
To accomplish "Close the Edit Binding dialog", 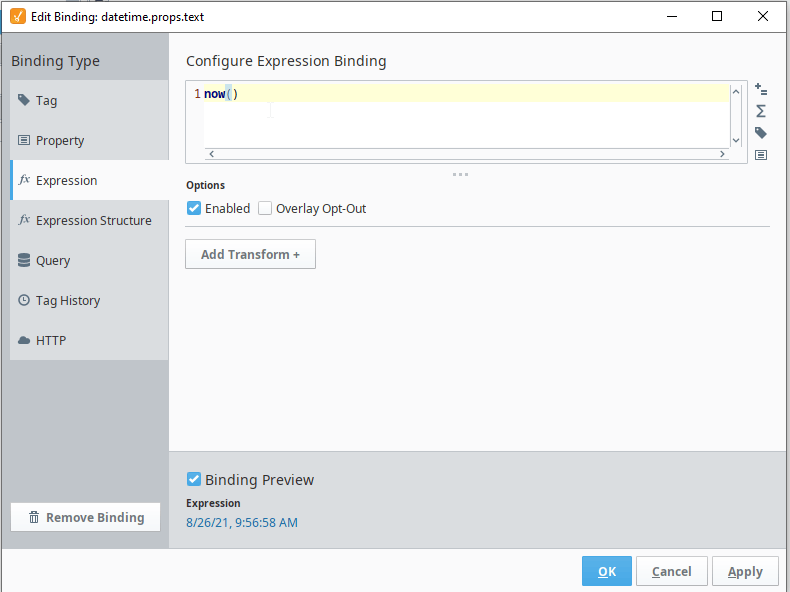I will 763,16.
